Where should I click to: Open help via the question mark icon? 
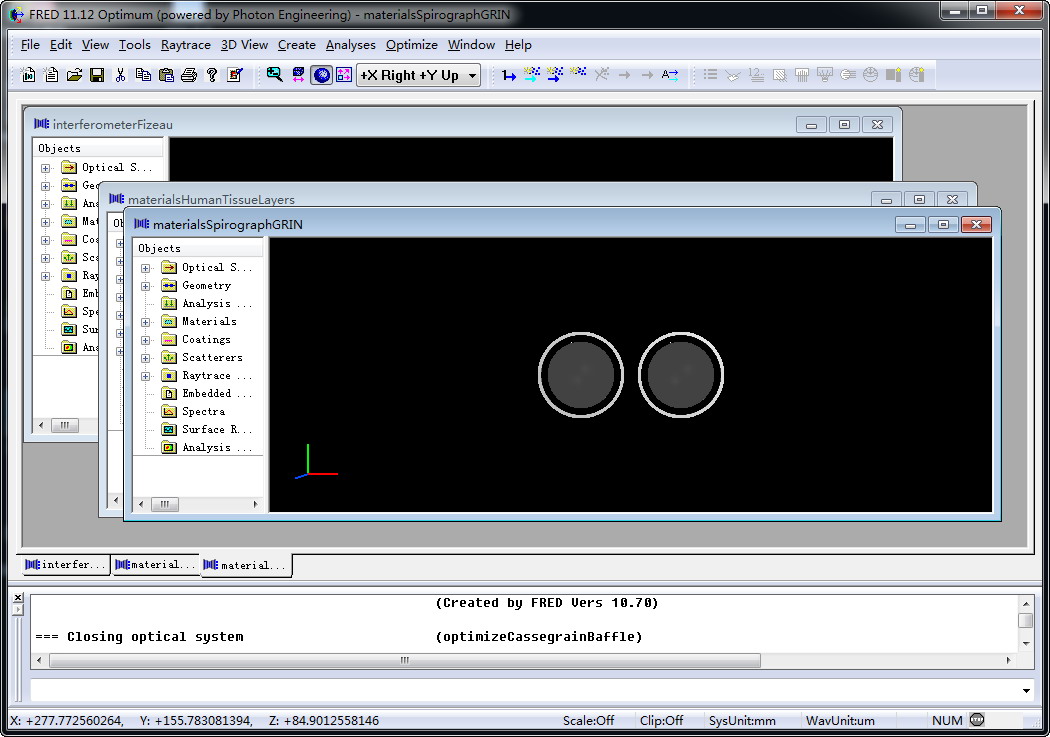pyautogui.click(x=212, y=75)
